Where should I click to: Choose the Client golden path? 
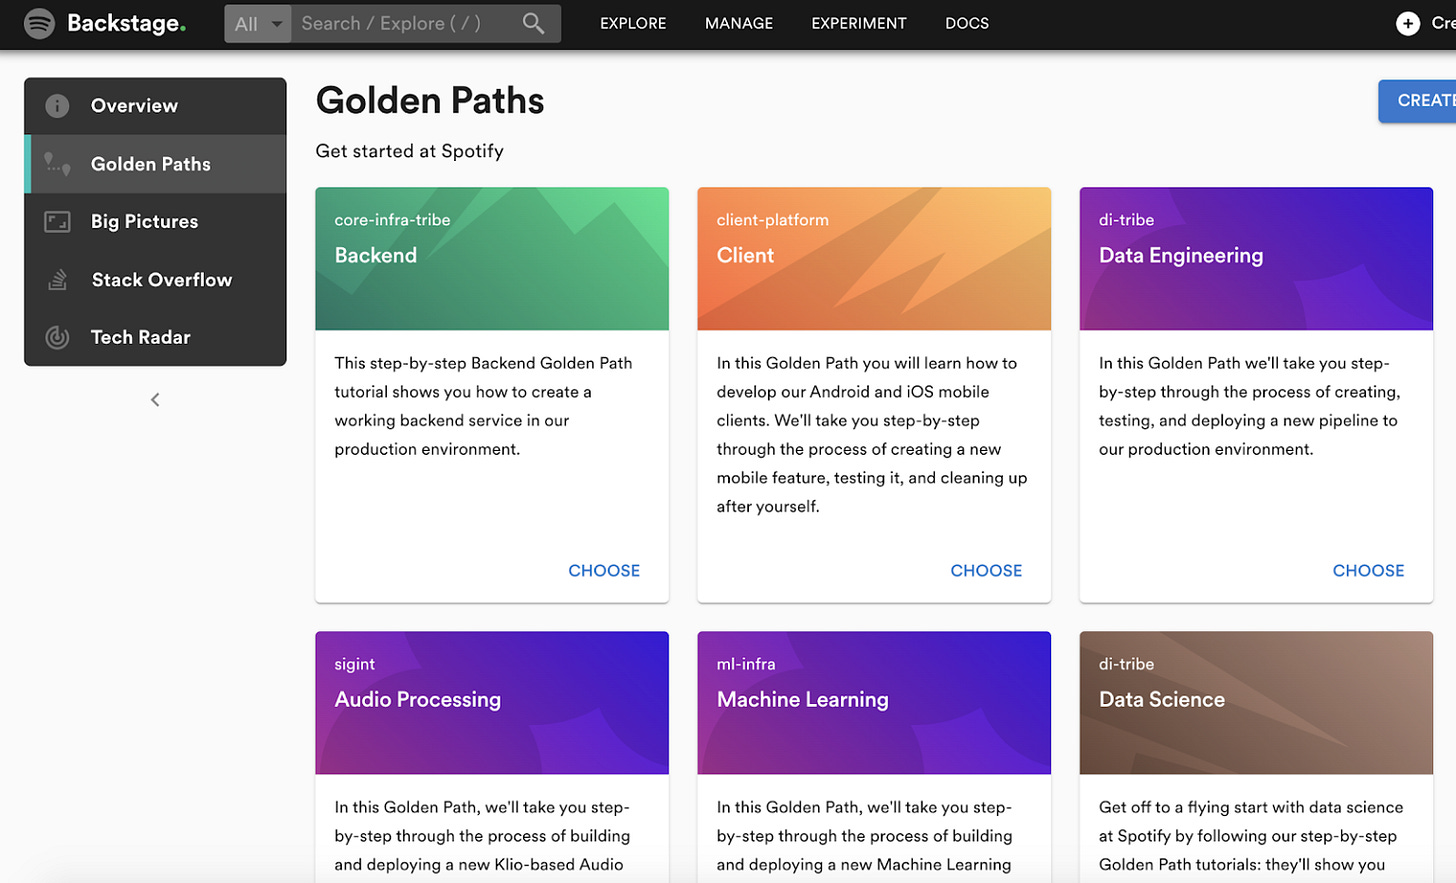[986, 571]
